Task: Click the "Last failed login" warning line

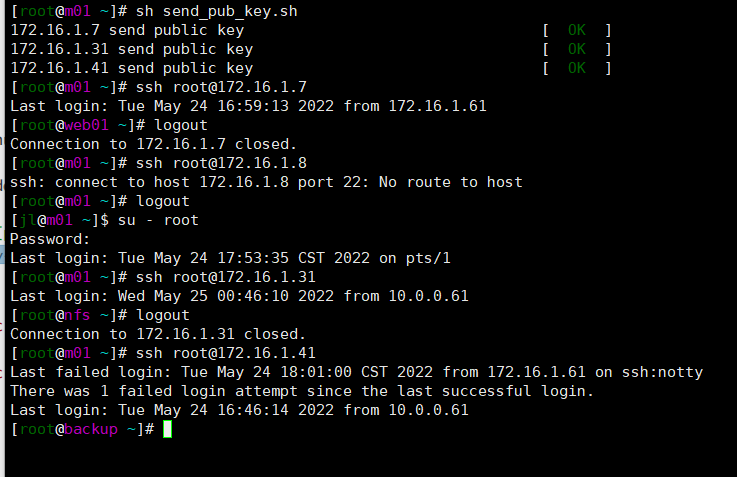Action: (x=356, y=372)
